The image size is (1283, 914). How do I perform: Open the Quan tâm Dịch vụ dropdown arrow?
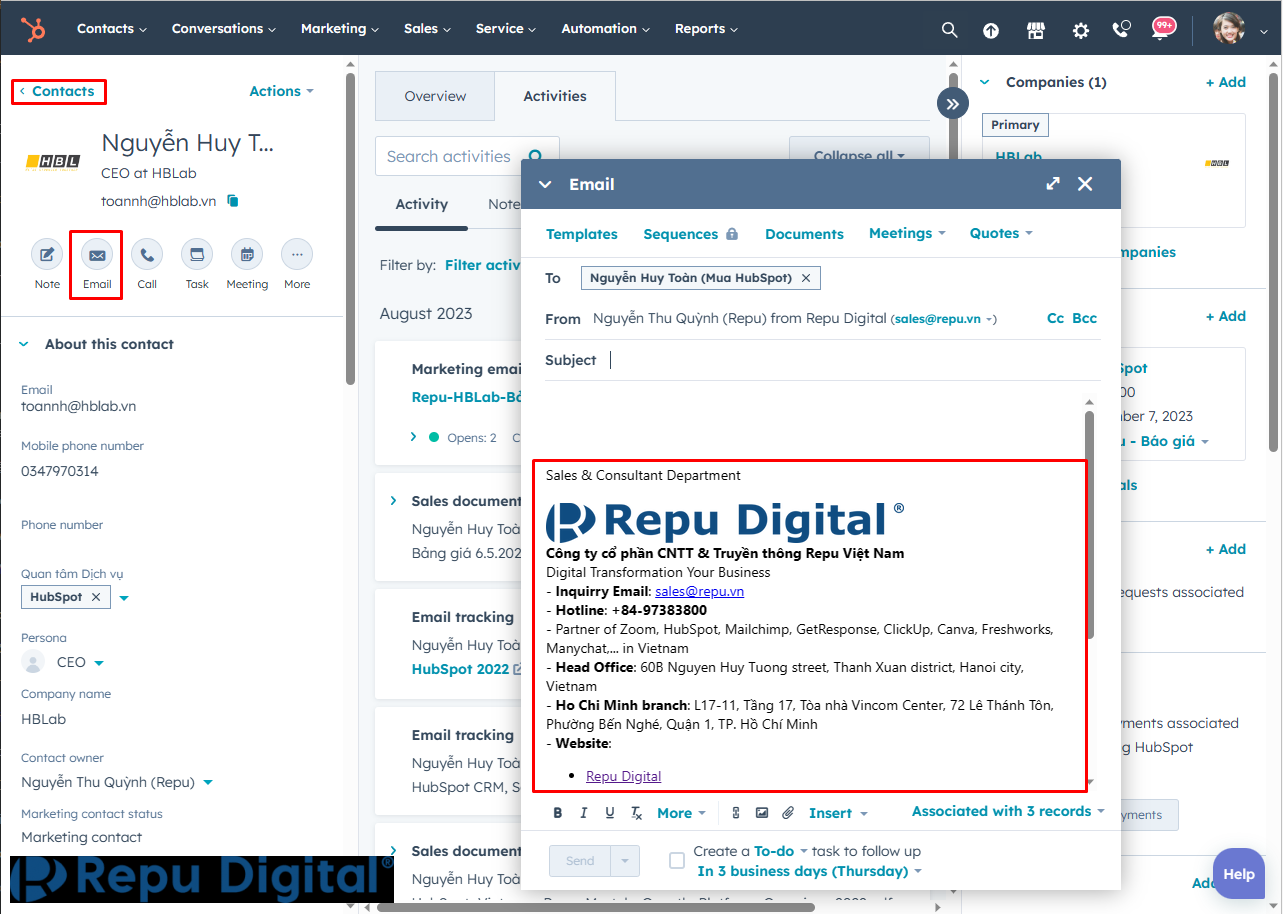pyautogui.click(x=124, y=598)
